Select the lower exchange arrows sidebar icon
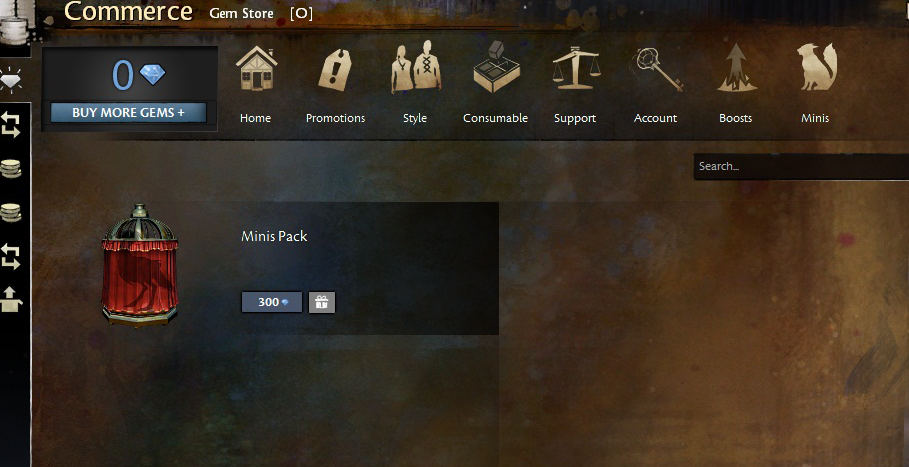 [11, 257]
